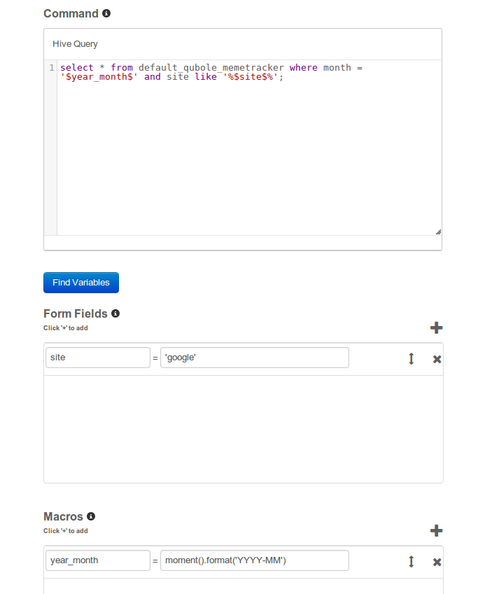
Task: Click the info icon next to Command
Action: pos(106,14)
